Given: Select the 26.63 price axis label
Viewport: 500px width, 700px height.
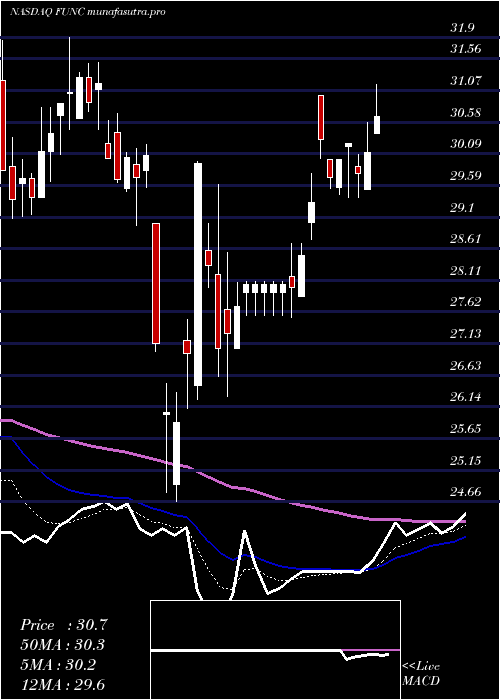Looking at the screenshot, I should click(466, 366).
